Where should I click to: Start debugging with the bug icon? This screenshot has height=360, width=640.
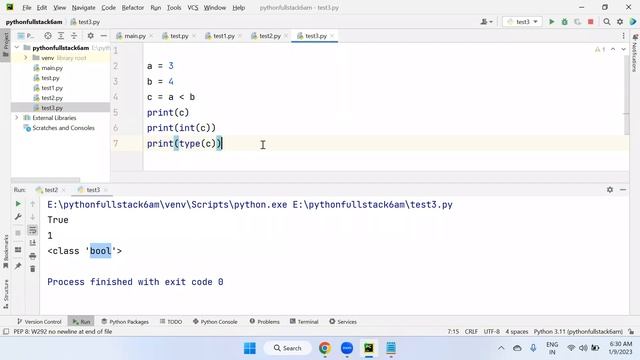564,22
